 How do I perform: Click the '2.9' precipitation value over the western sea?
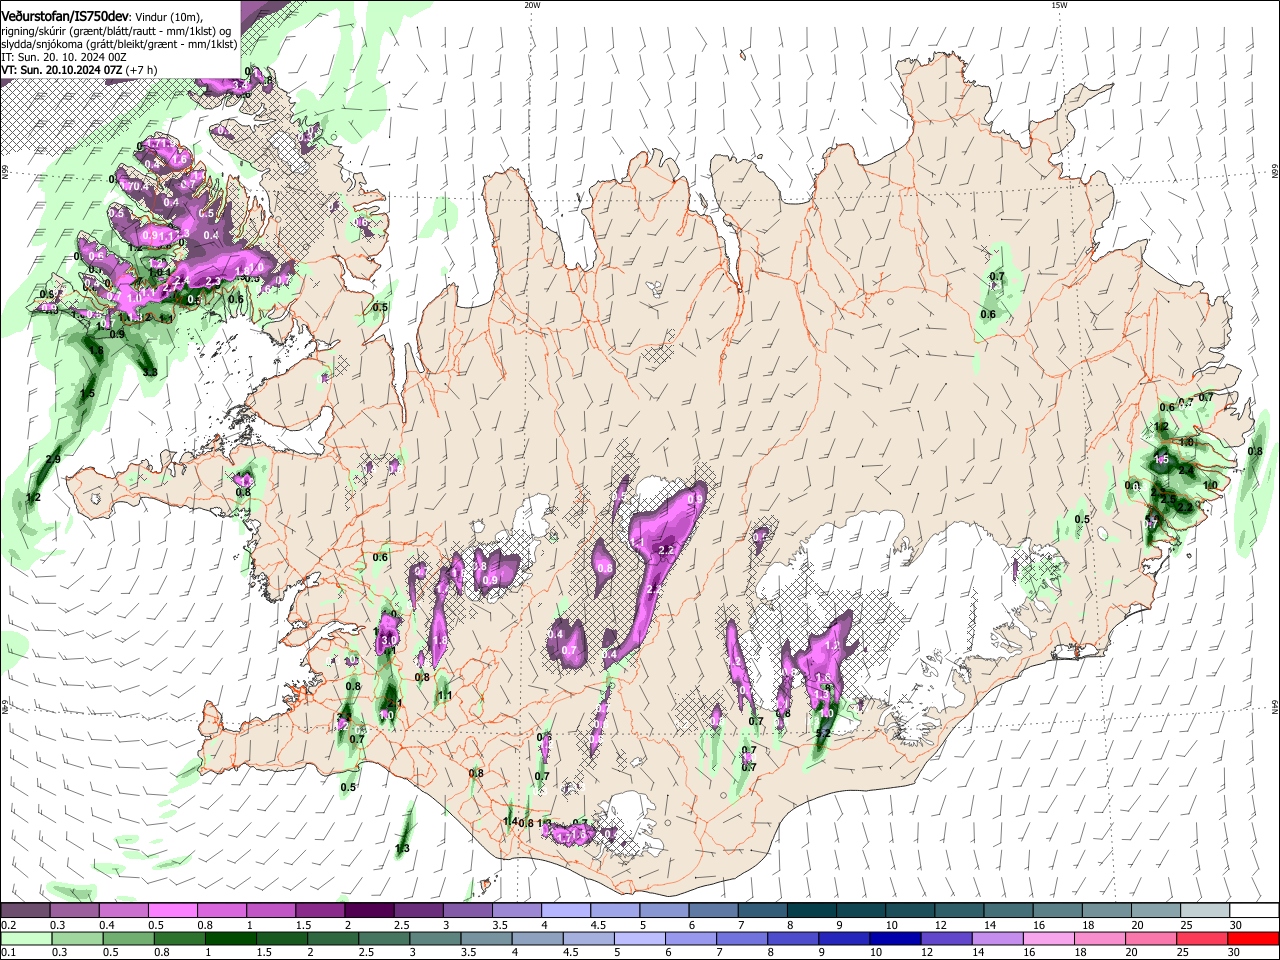coord(53,459)
